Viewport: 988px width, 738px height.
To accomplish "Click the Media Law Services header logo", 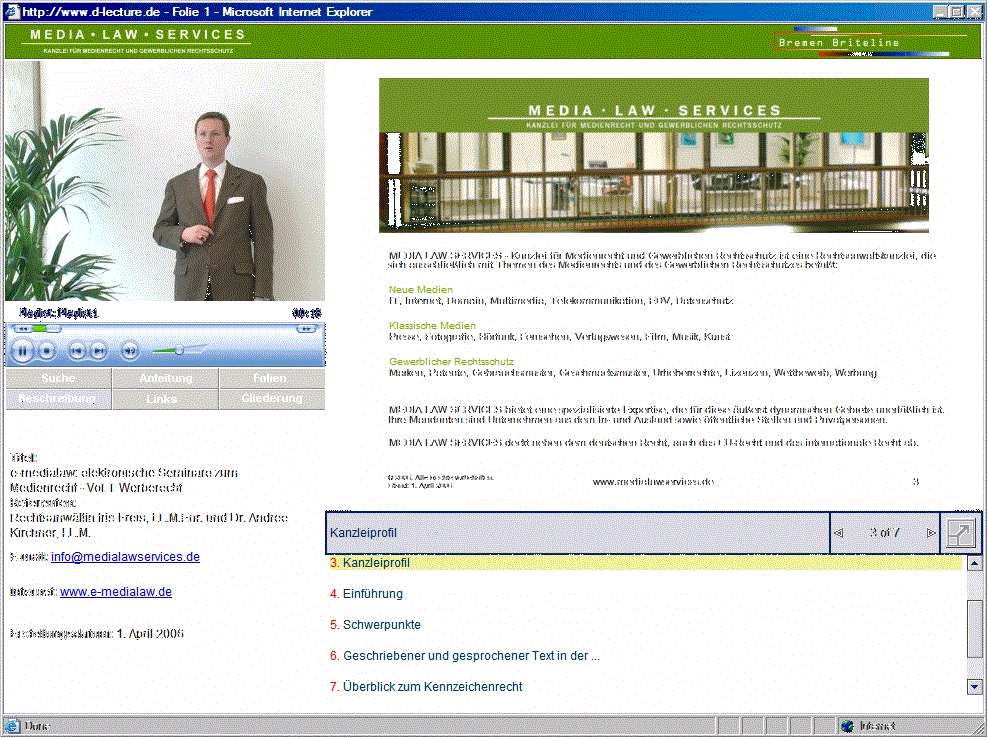I will click(x=138, y=41).
